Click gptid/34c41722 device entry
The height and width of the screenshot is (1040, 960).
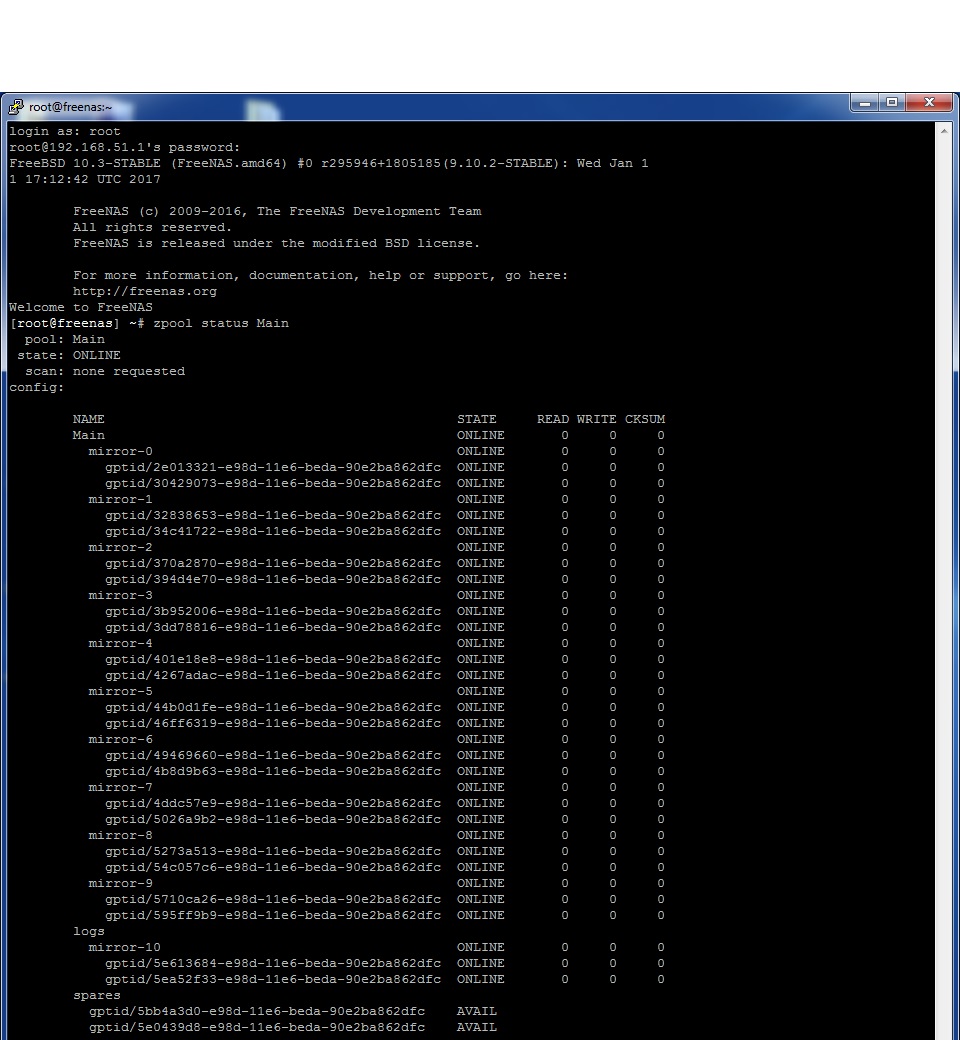tap(273, 531)
